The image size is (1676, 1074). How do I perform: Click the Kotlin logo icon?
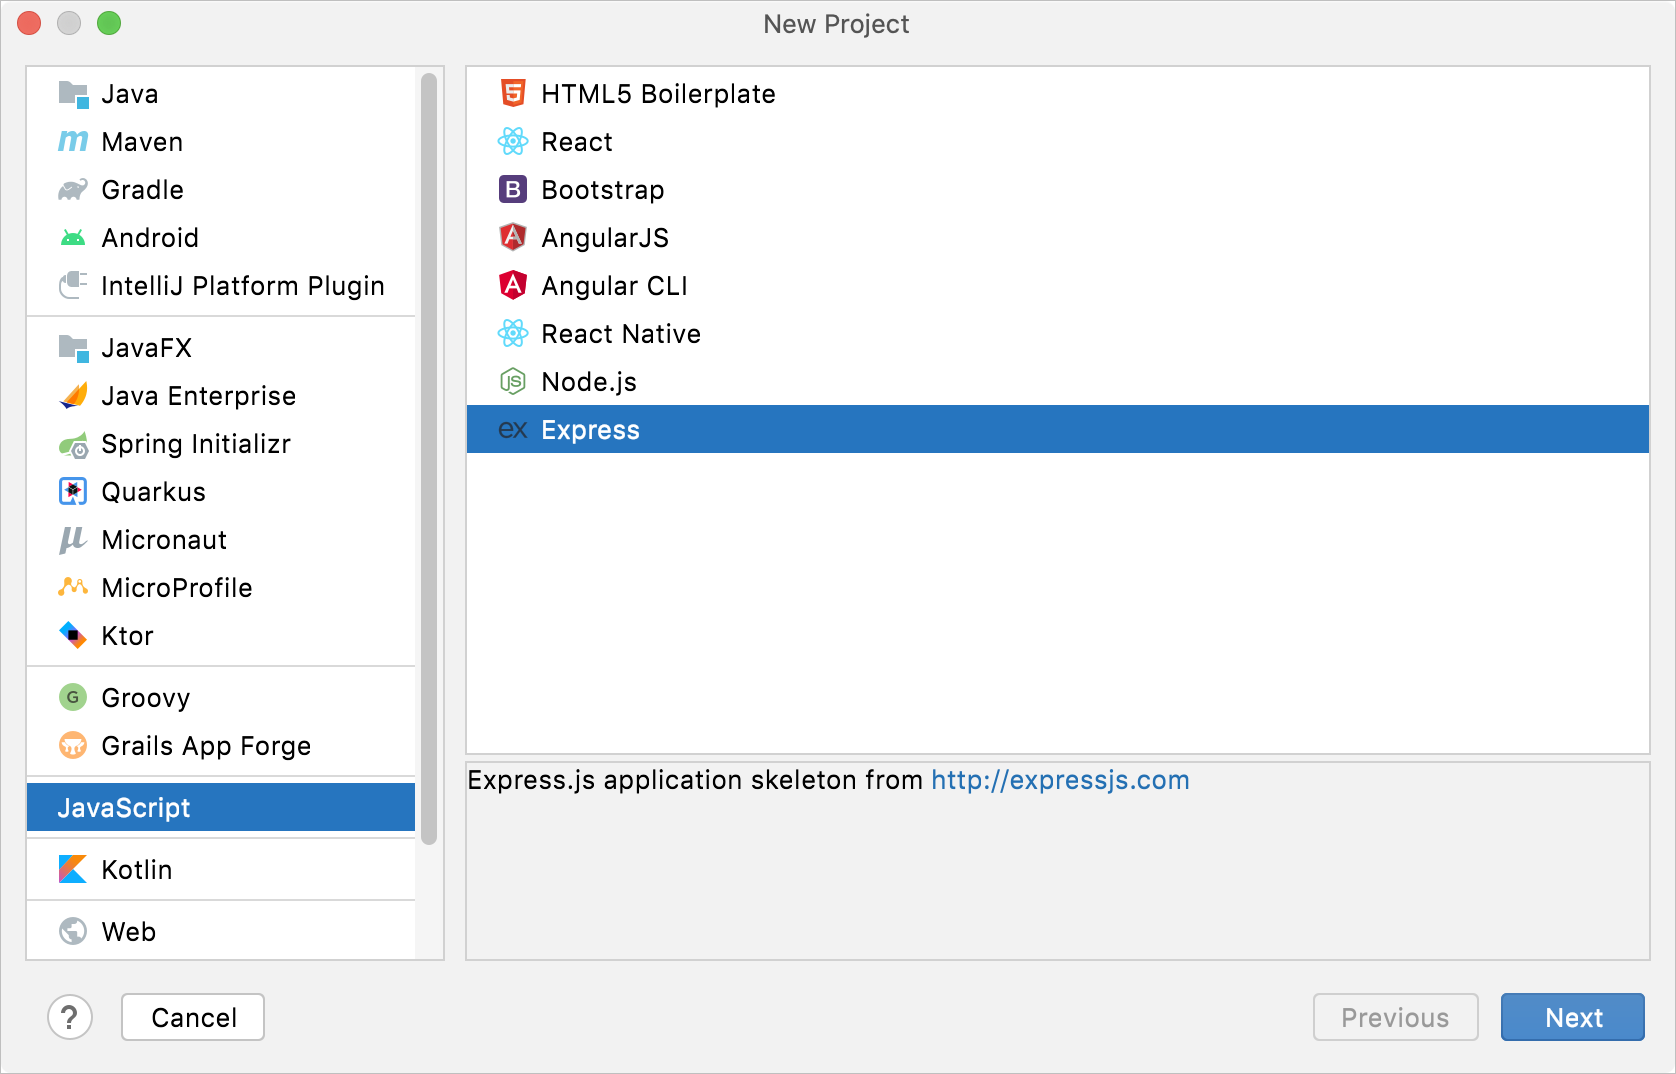(73, 870)
